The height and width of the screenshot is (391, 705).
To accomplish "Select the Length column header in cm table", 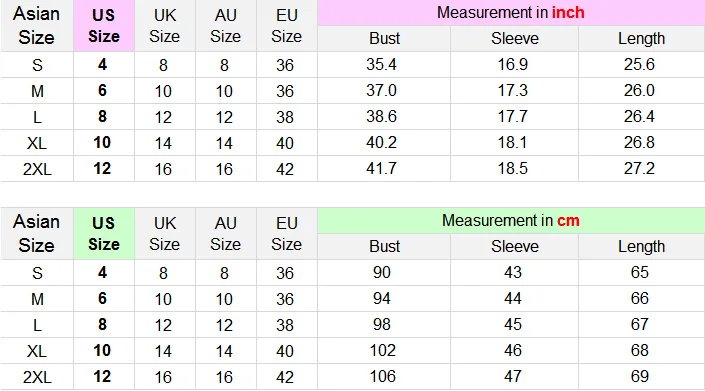I will [x=641, y=246].
